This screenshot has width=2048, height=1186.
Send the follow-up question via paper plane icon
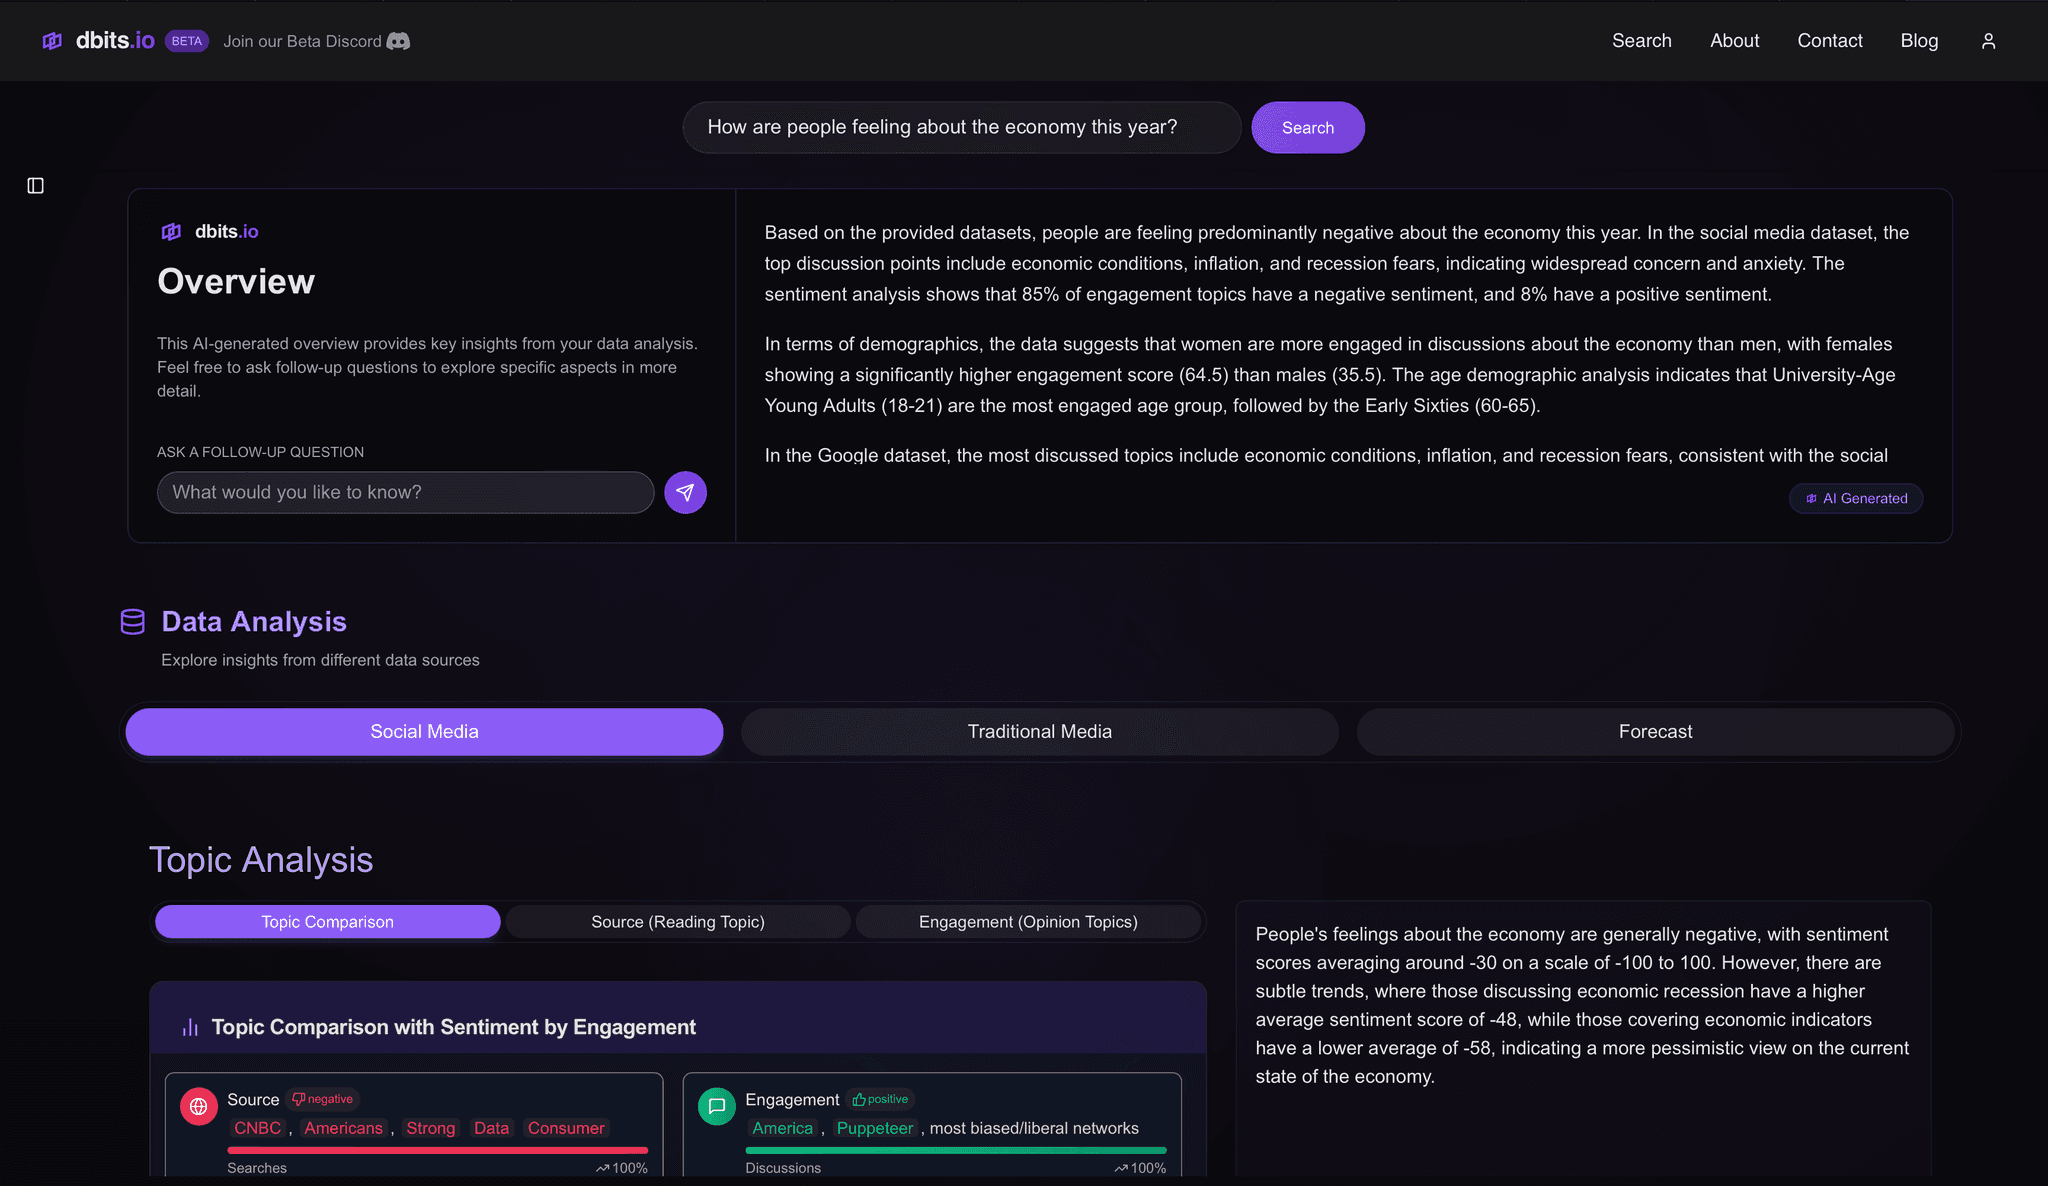[685, 492]
